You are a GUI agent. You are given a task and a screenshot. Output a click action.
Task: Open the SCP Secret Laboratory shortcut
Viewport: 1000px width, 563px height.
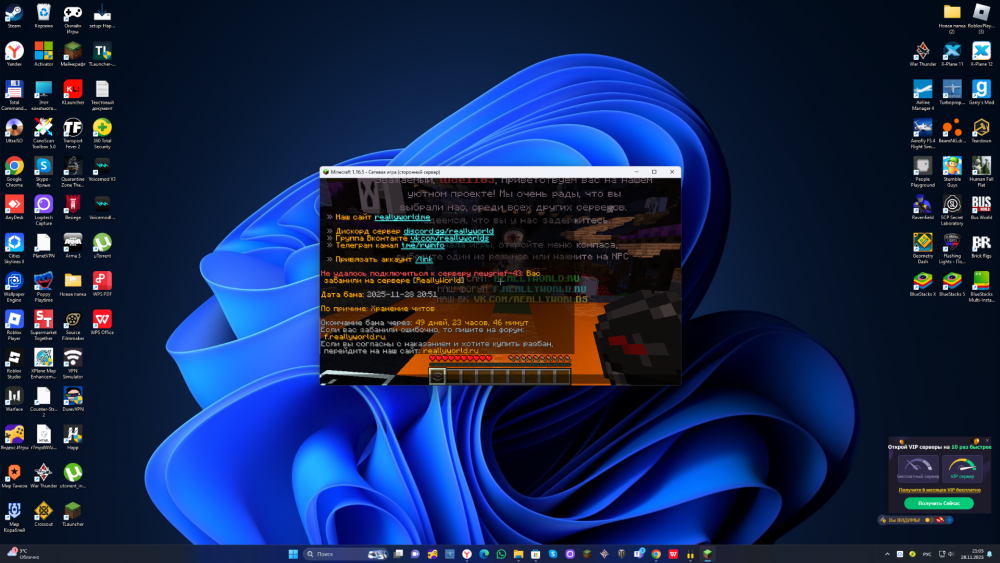coord(952,209)
